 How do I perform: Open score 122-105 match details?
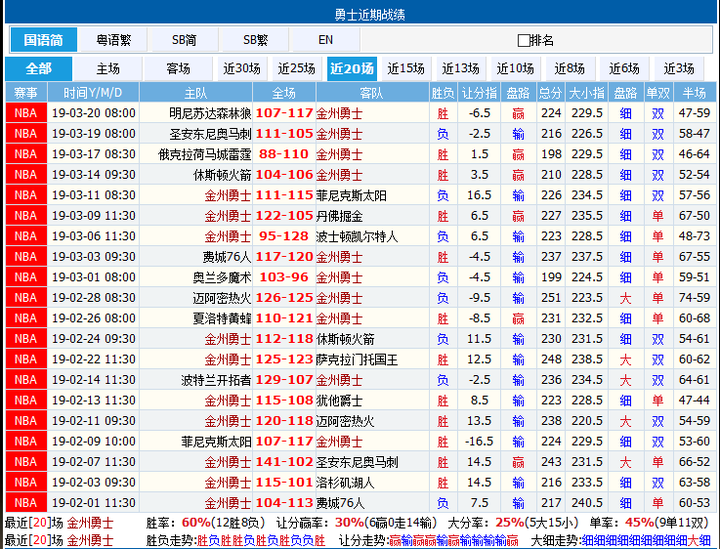tap(284, 216)
